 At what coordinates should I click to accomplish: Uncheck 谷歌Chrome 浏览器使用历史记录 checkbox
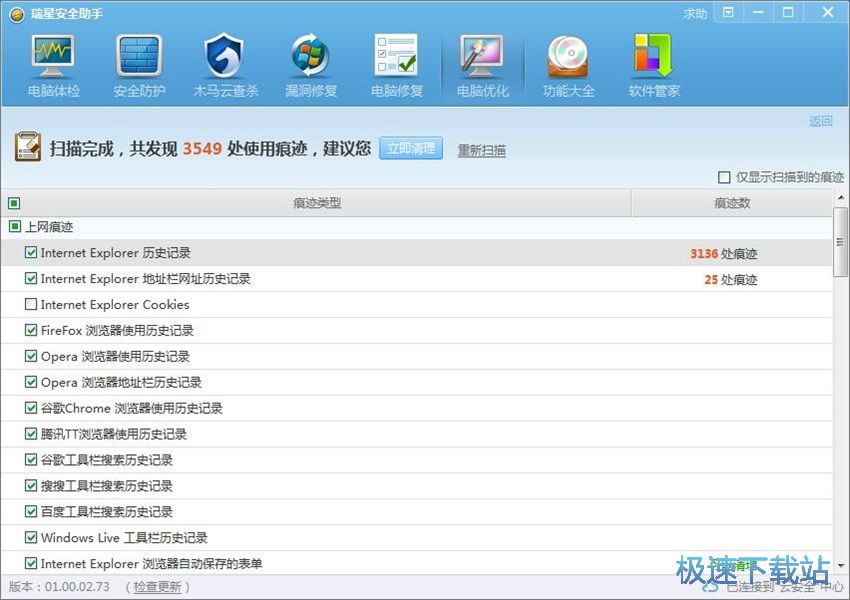(x=31, y=408)
